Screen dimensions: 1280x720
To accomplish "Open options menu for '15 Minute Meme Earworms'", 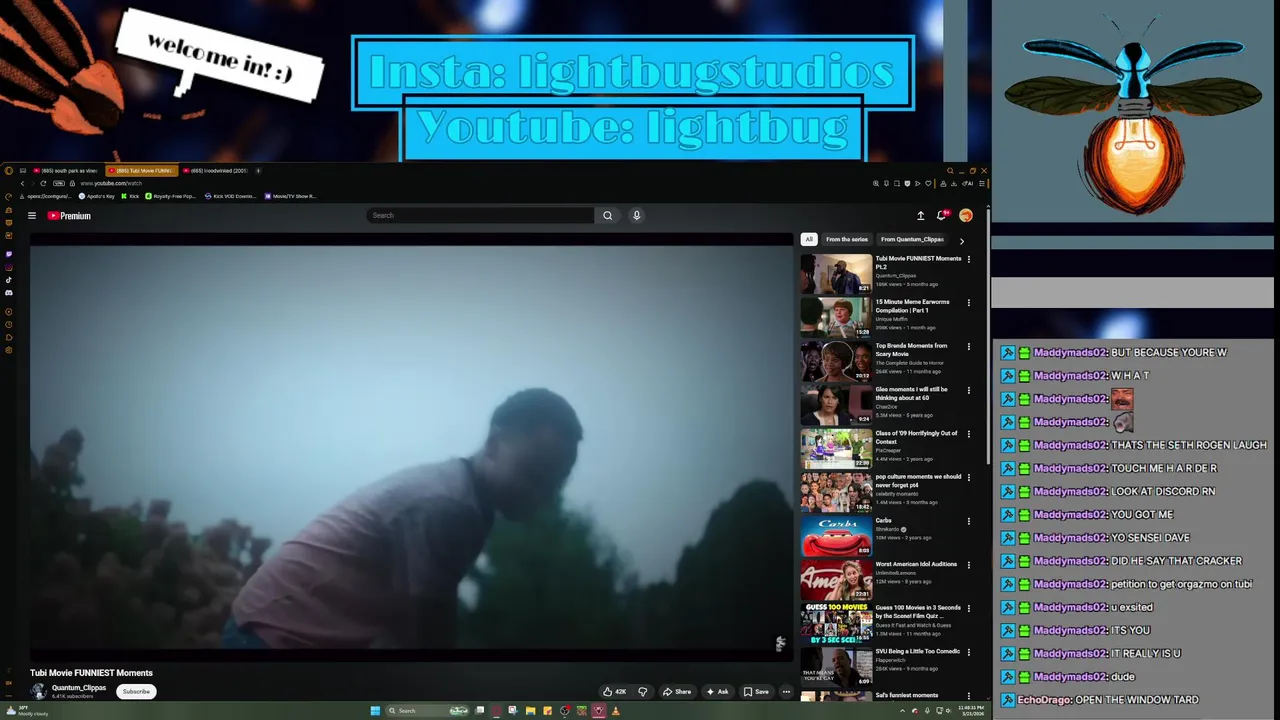I will (x=968, y=303).
